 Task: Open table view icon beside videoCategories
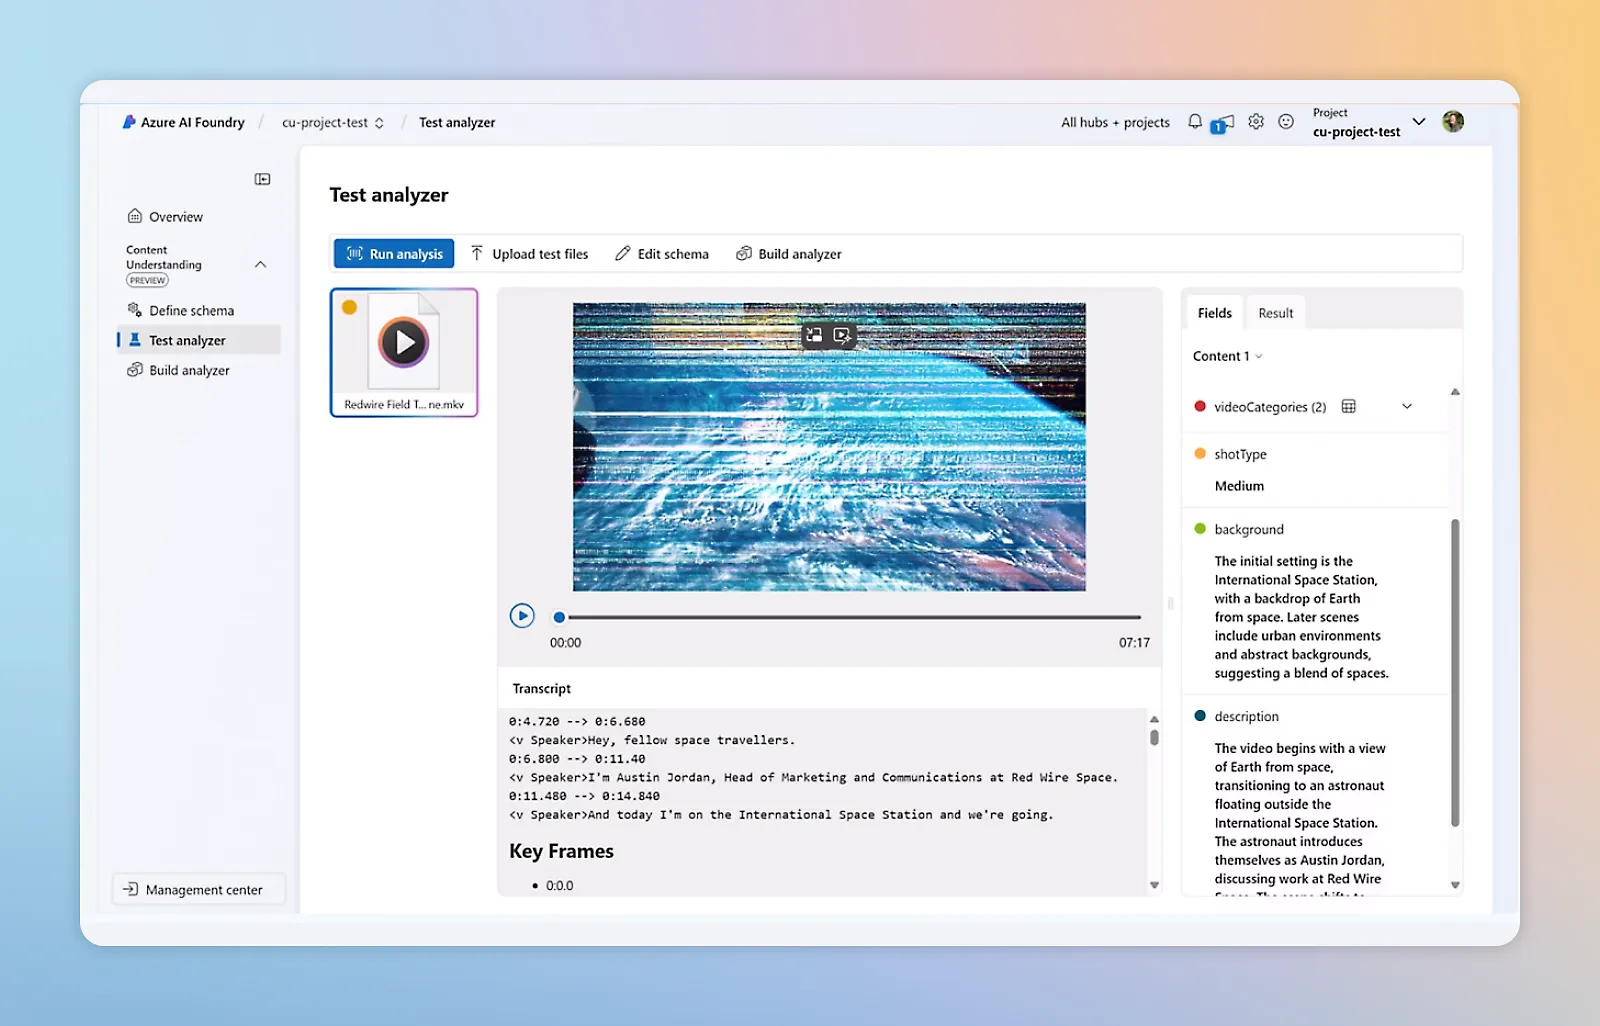(1349, 407)
